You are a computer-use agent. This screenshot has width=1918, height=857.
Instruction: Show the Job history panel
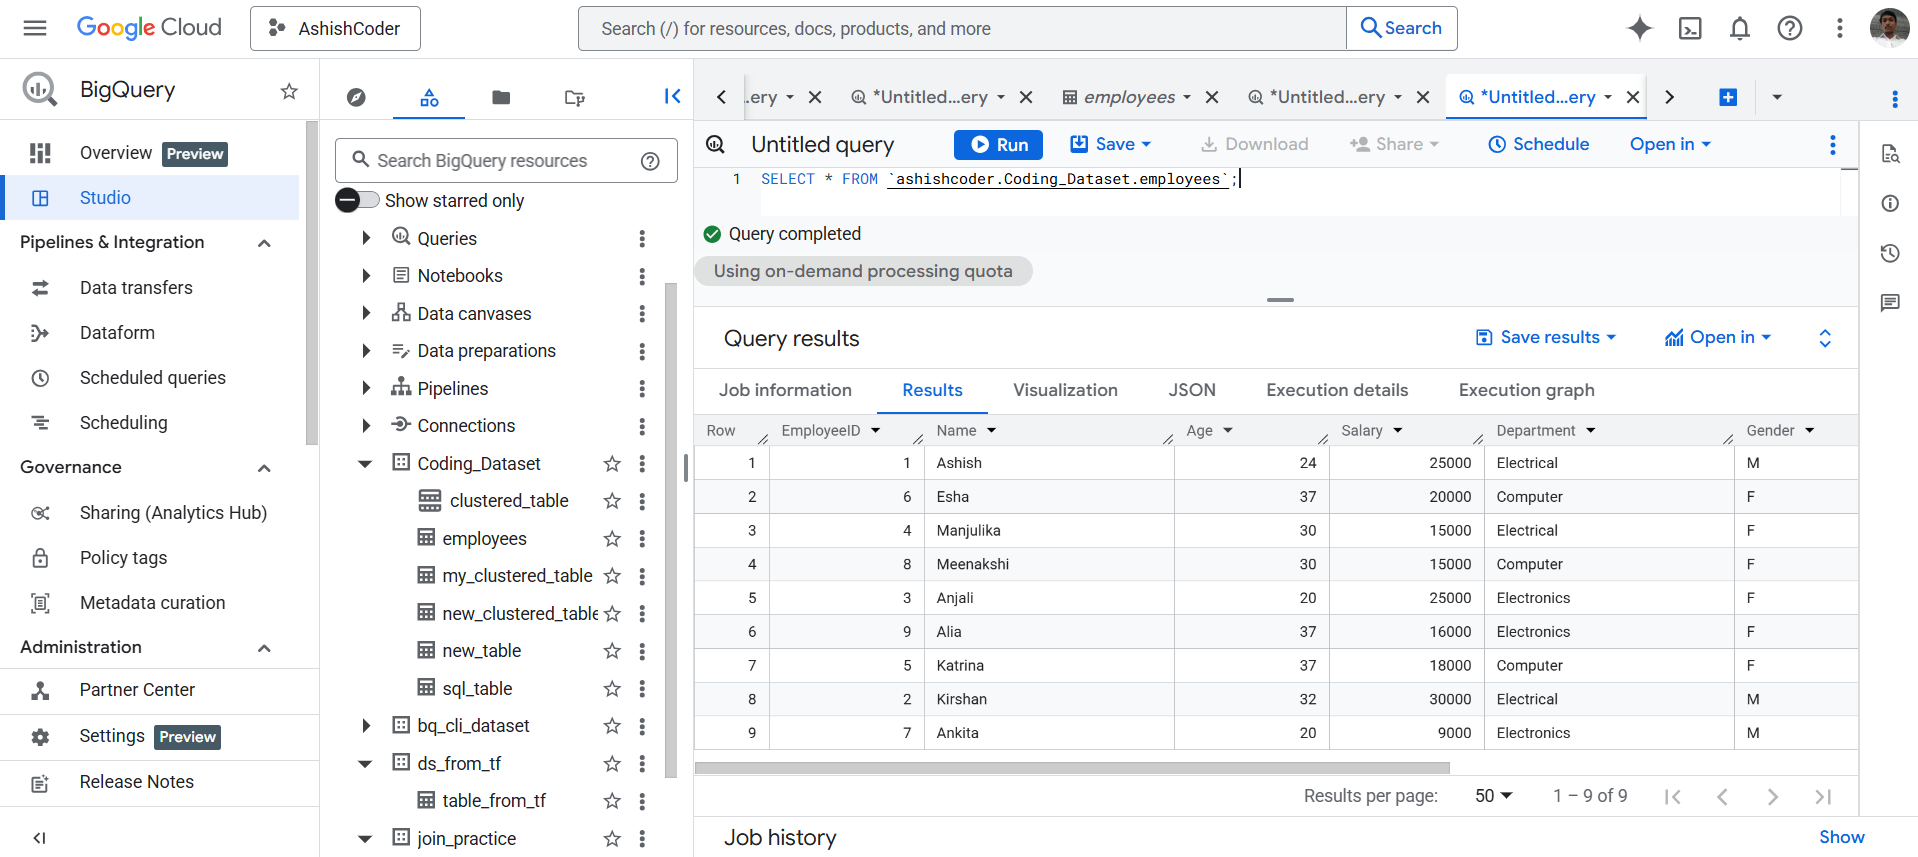coord(1841,837)
